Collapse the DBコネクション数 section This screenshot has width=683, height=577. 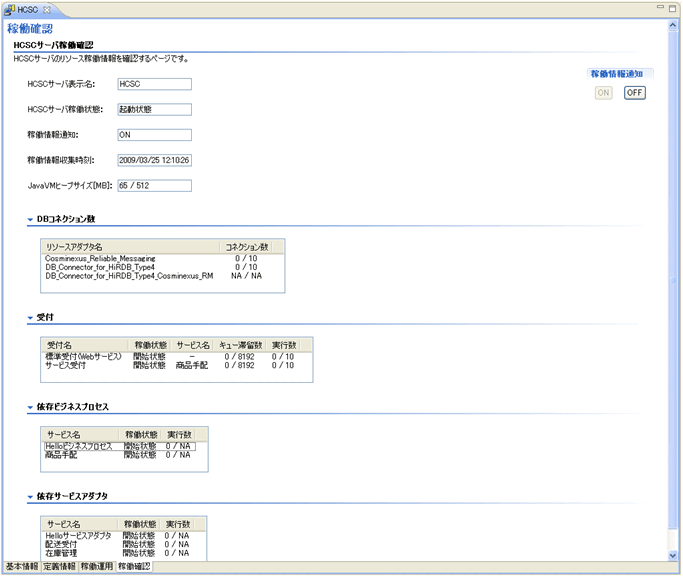click(30, 219)
